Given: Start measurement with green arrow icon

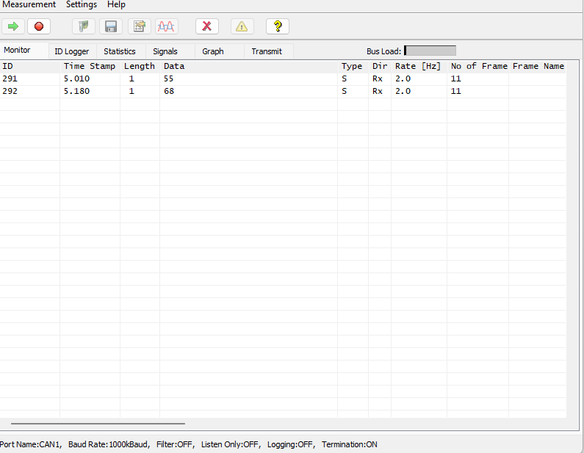Looking at the screenshot, I should coord(13,26).
